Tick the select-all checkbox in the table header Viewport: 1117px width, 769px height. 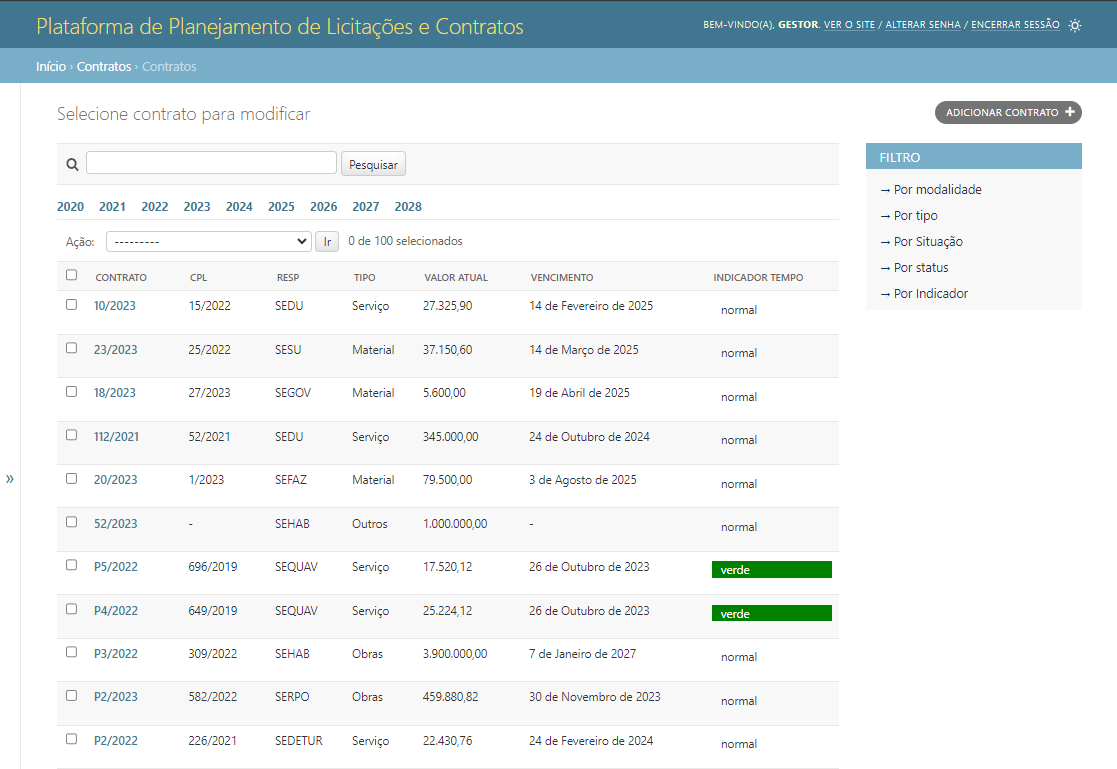click(x=71, y=275)
